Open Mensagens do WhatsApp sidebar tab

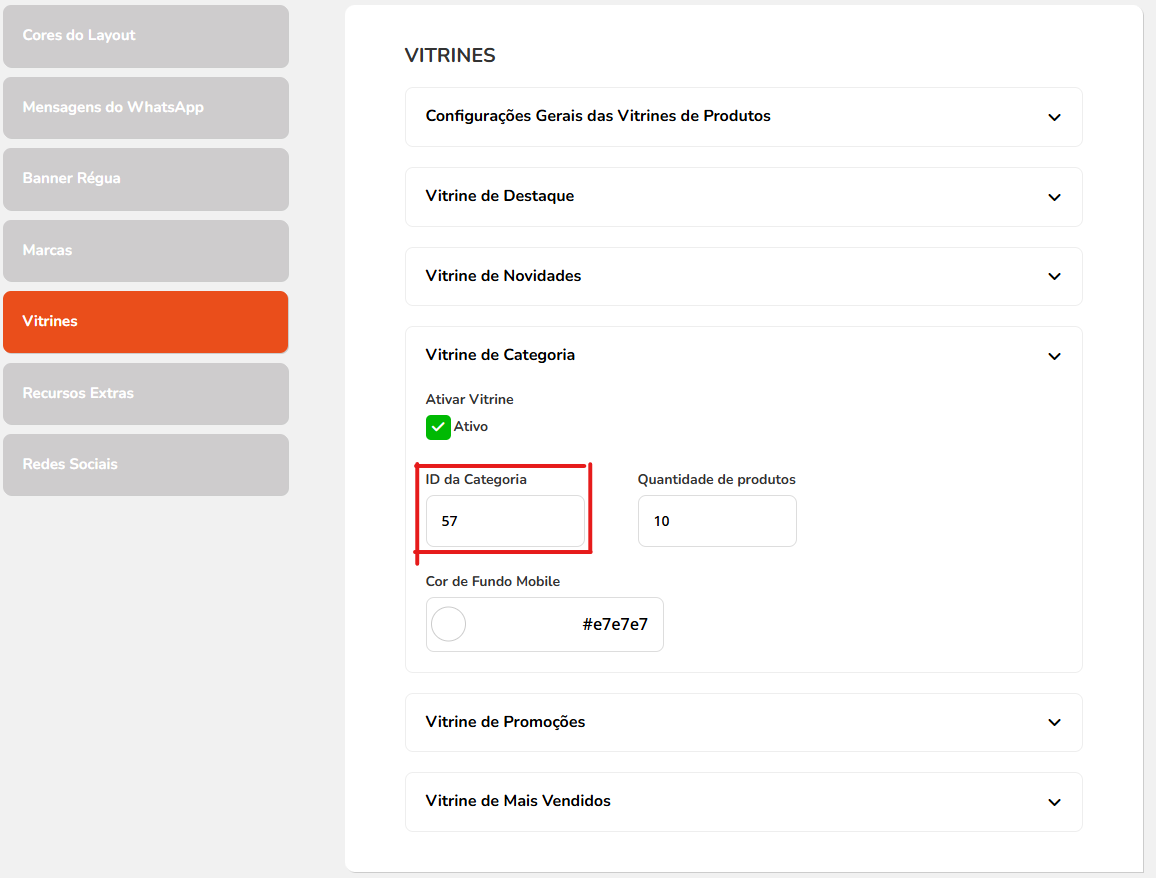click(x=146, y=107)
